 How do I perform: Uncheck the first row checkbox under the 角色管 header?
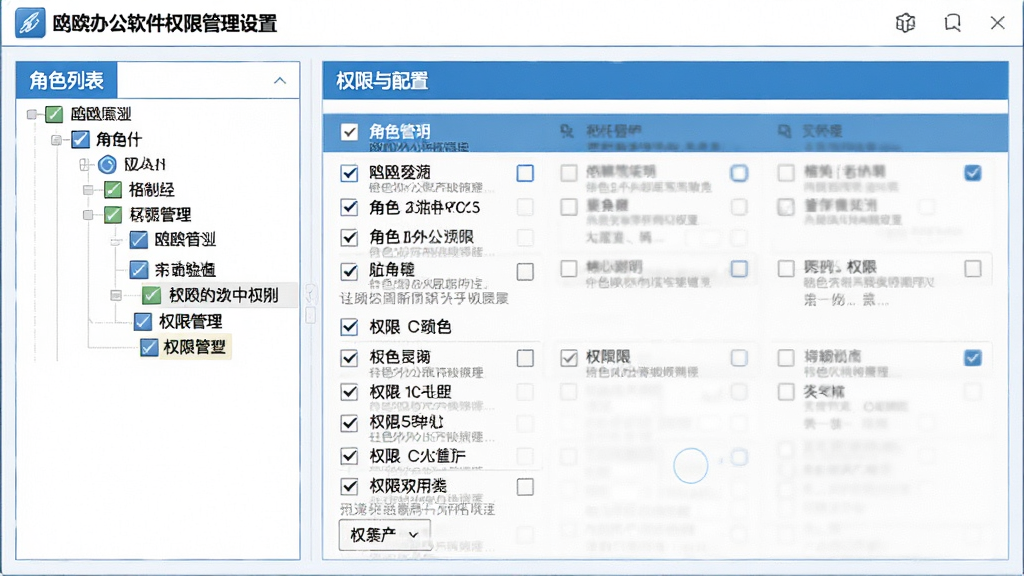pos(349,173)
